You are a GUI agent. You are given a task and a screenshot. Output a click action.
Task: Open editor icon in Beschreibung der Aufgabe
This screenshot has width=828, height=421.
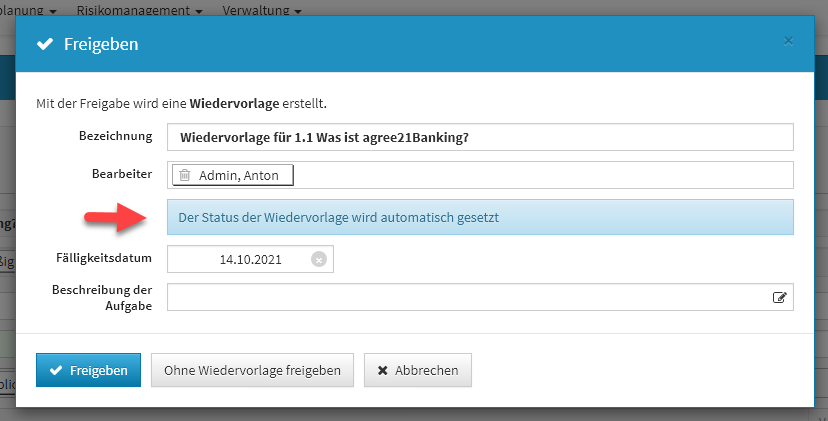click(x=779, y=297)
